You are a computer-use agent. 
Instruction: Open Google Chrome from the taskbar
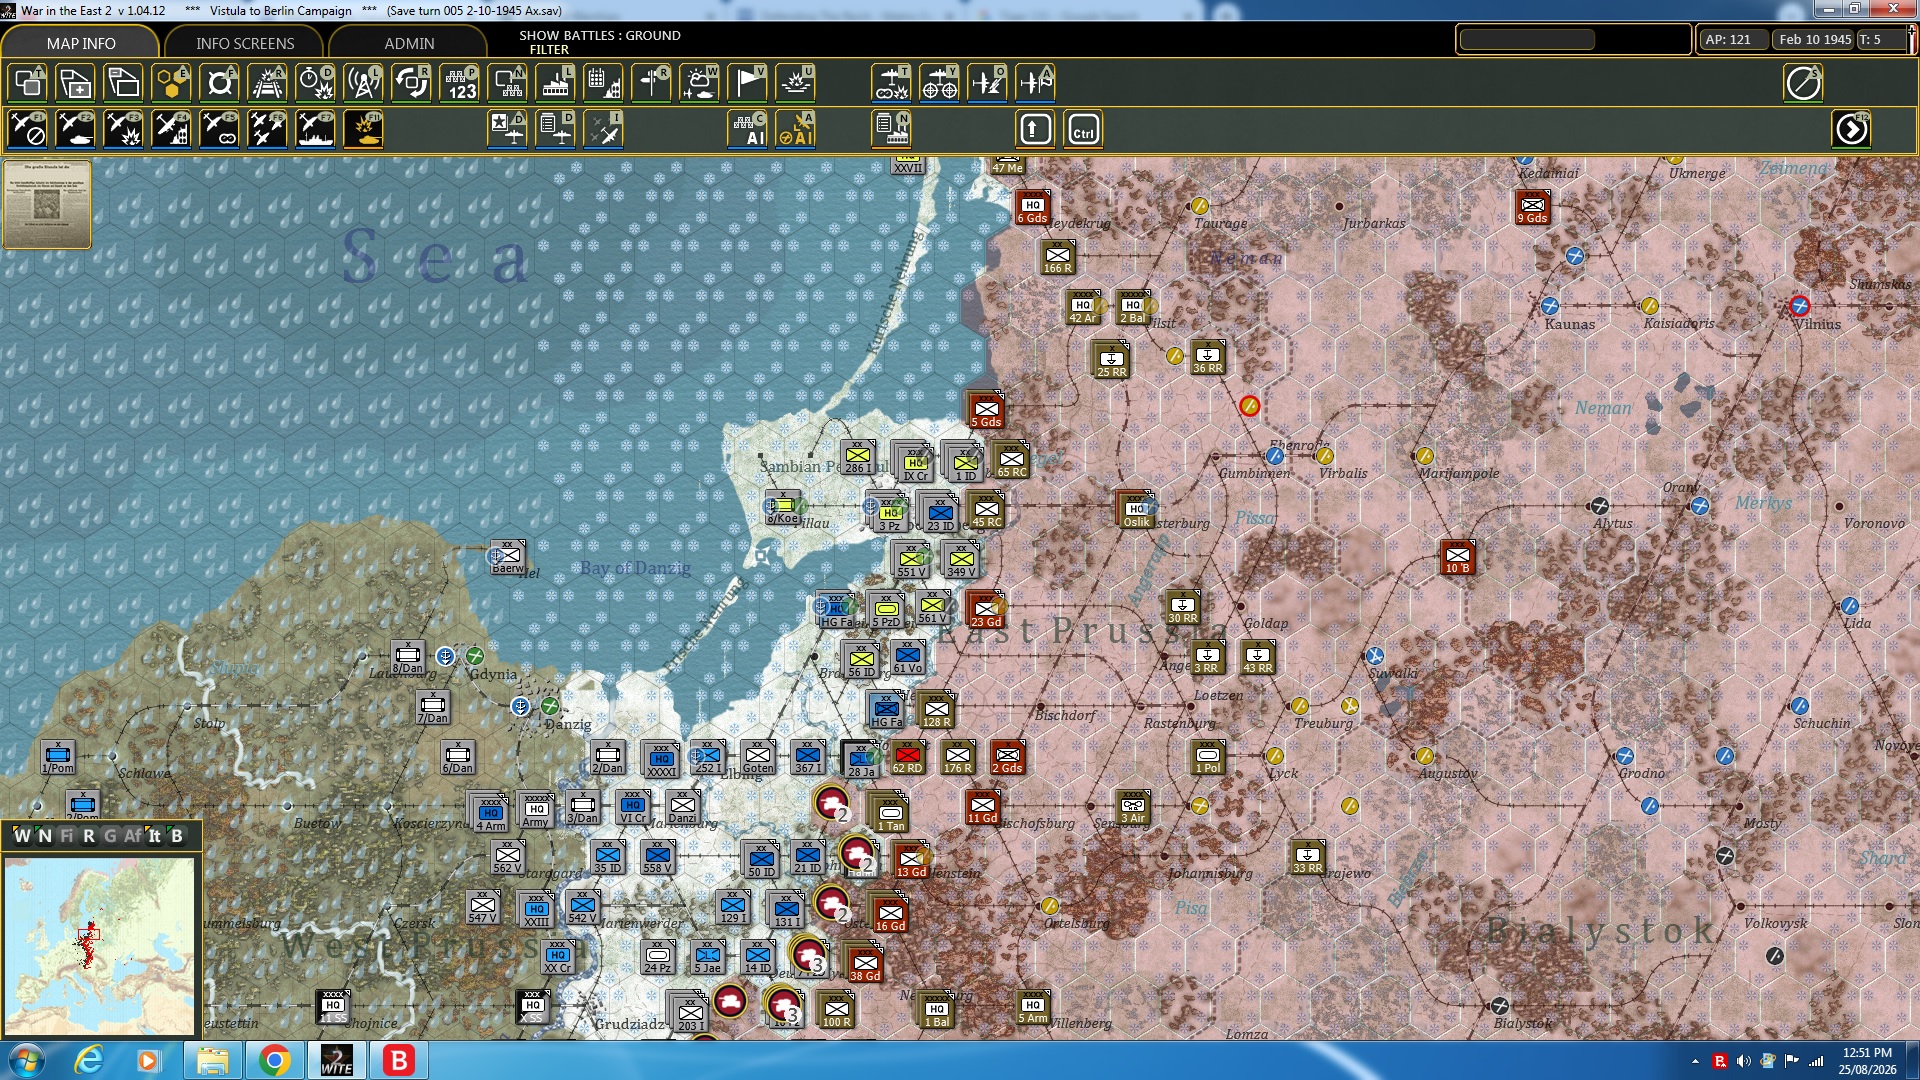[x=274, y=1060]
